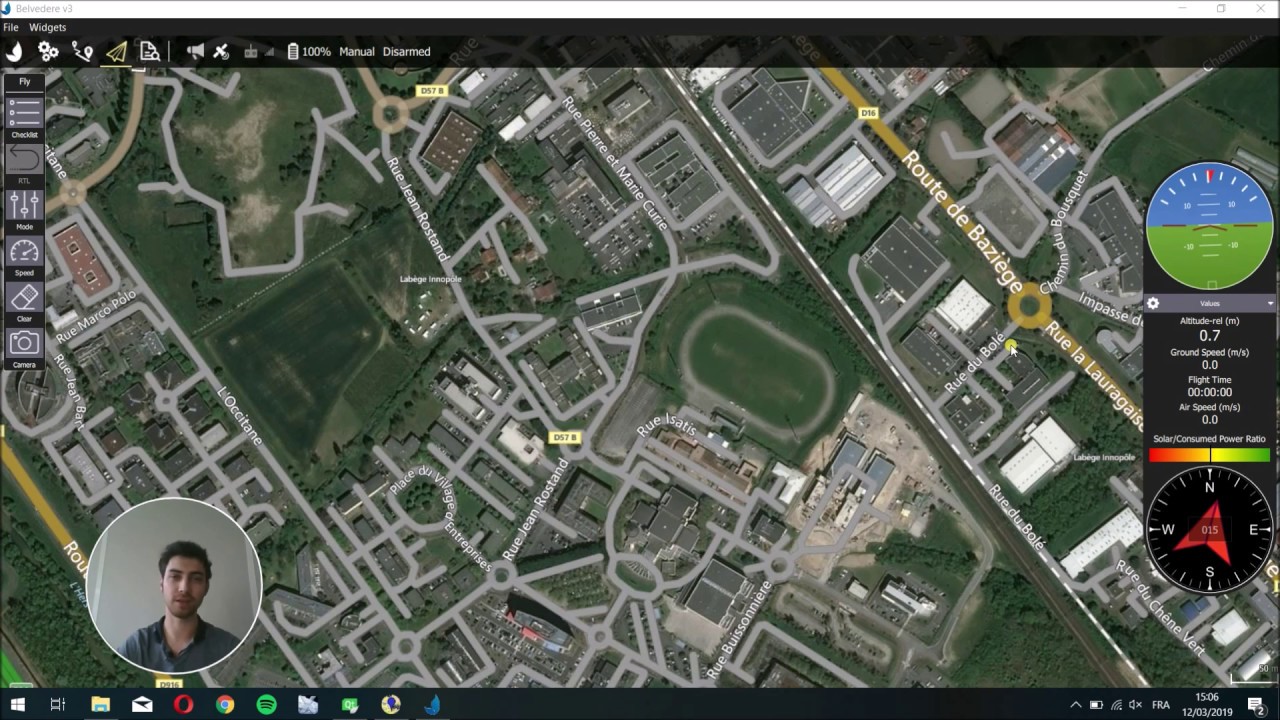Open the volume control tray icon
Screen dimensions: 1280x720
[x=1136, y=705]
